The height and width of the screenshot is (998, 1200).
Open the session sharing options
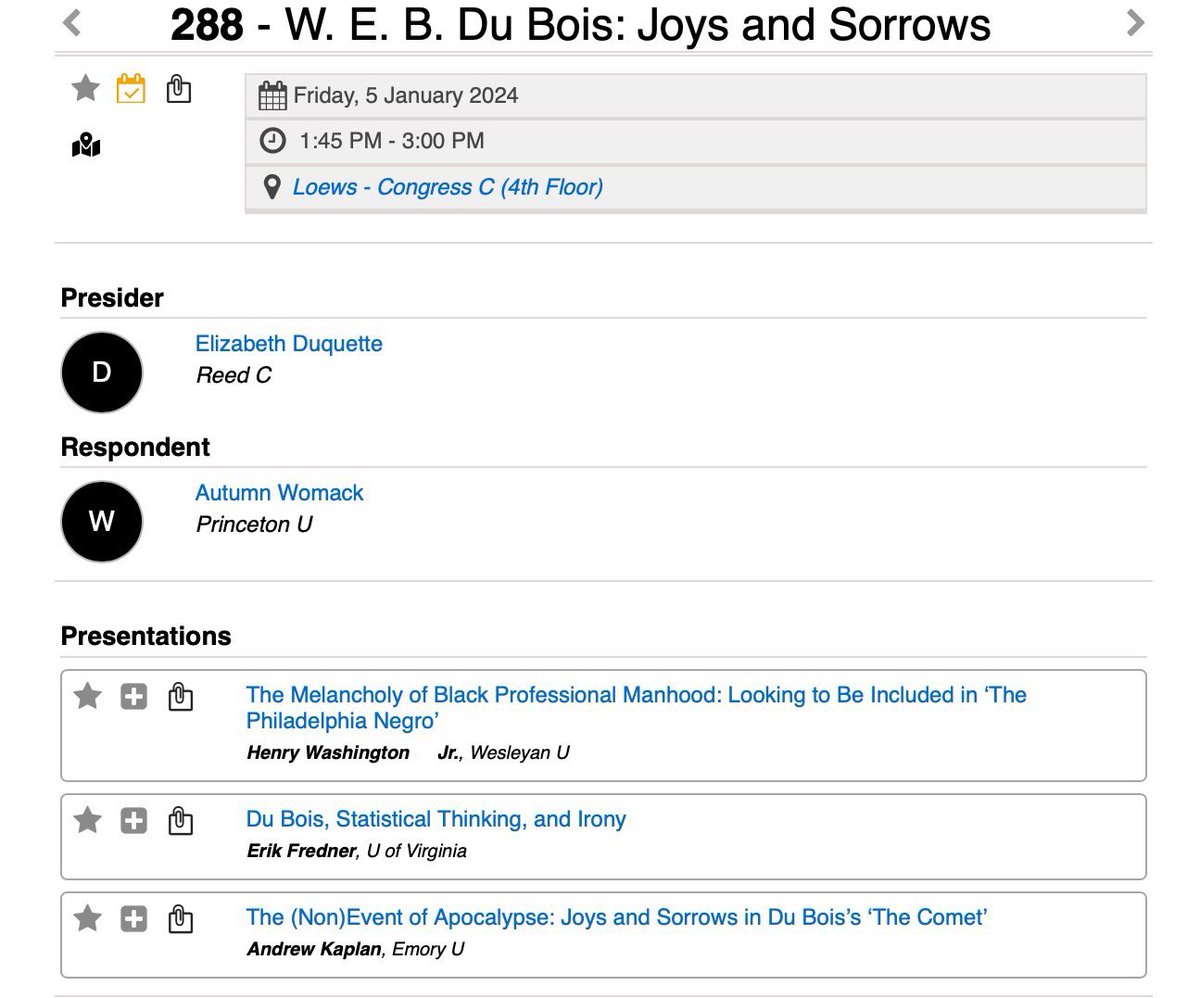tap(179, 89)
